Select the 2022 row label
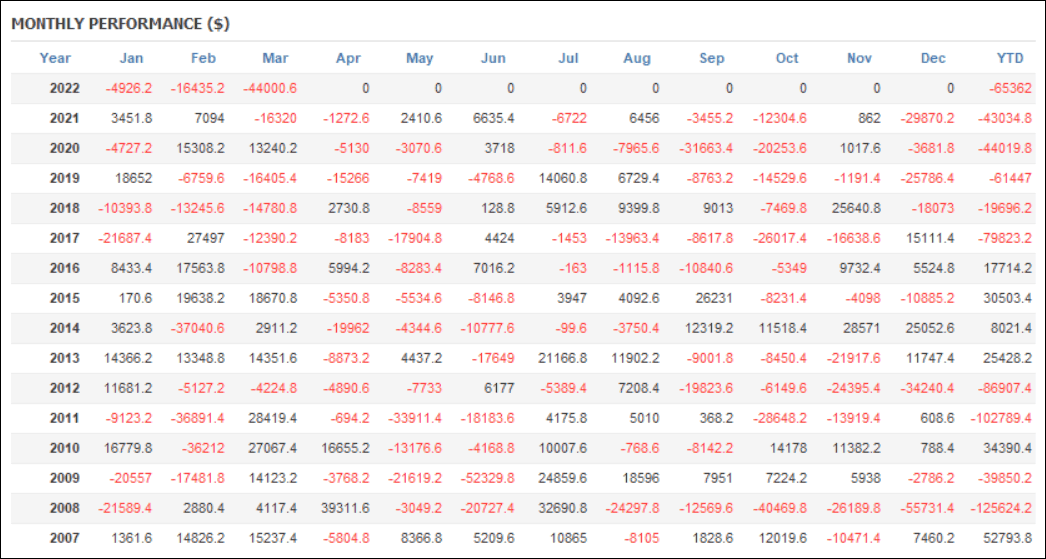The image size is (1046, 559). [65, 88]
